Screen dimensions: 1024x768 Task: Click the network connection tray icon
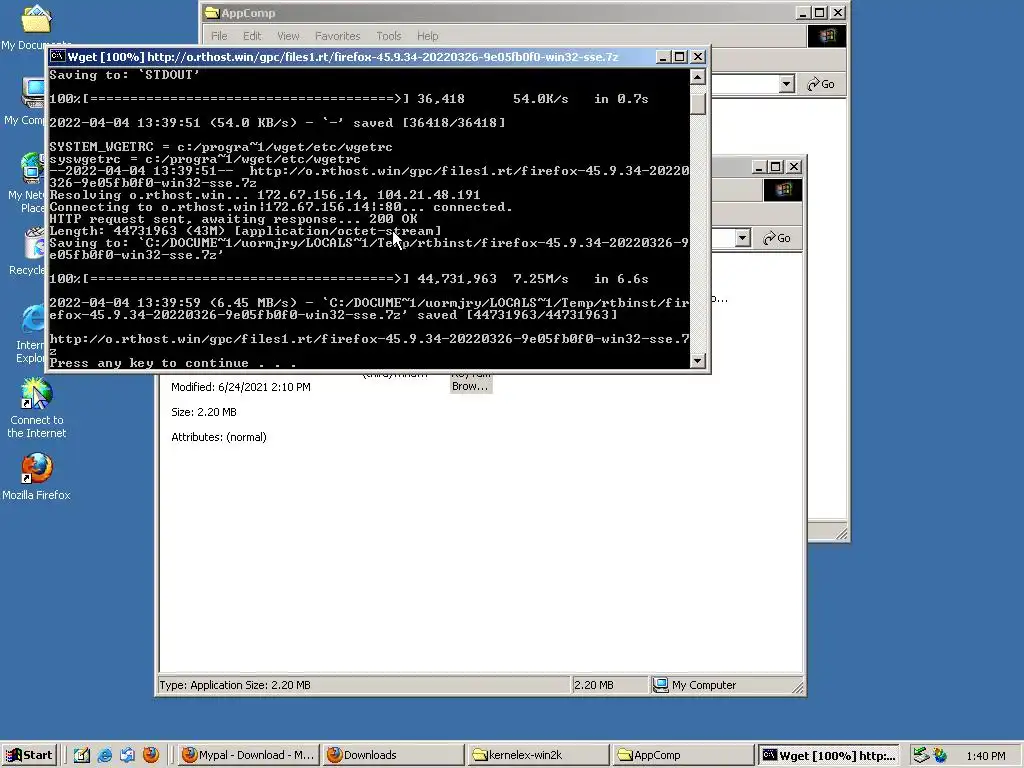coord(940,755)
